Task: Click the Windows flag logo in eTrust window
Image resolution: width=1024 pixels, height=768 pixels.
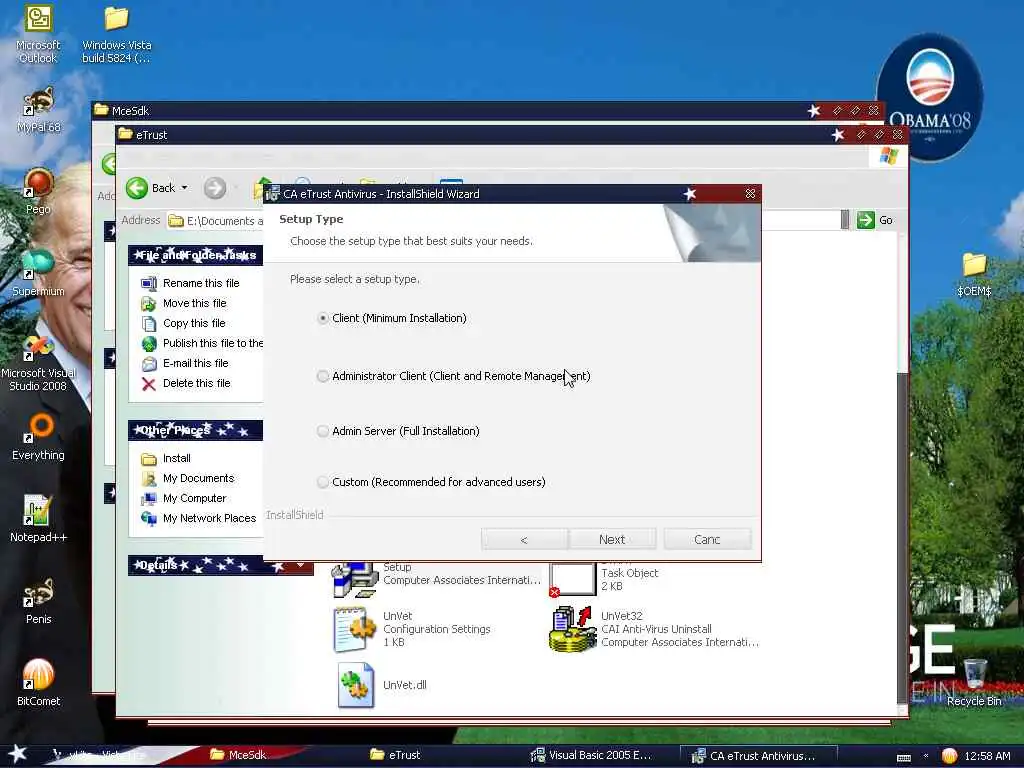Action: 889,156
